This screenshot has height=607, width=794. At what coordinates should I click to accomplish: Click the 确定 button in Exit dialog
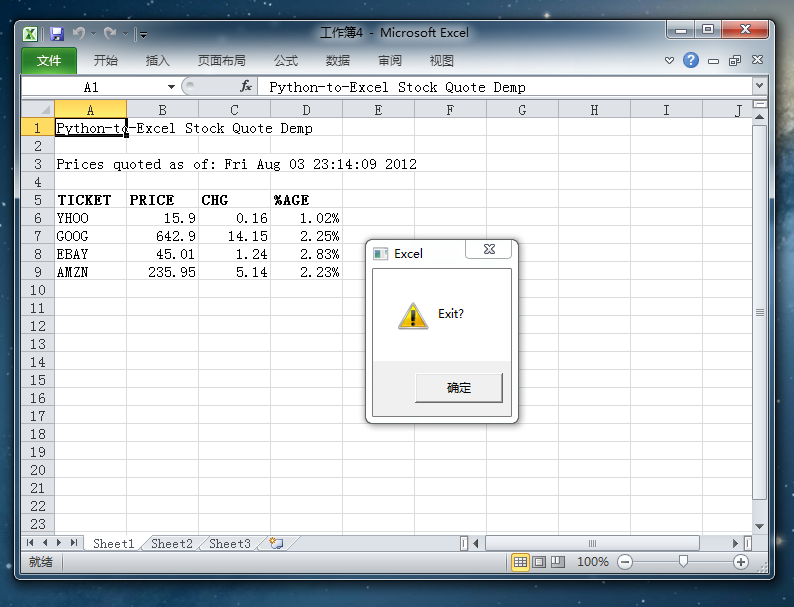[x=458, y=388]
